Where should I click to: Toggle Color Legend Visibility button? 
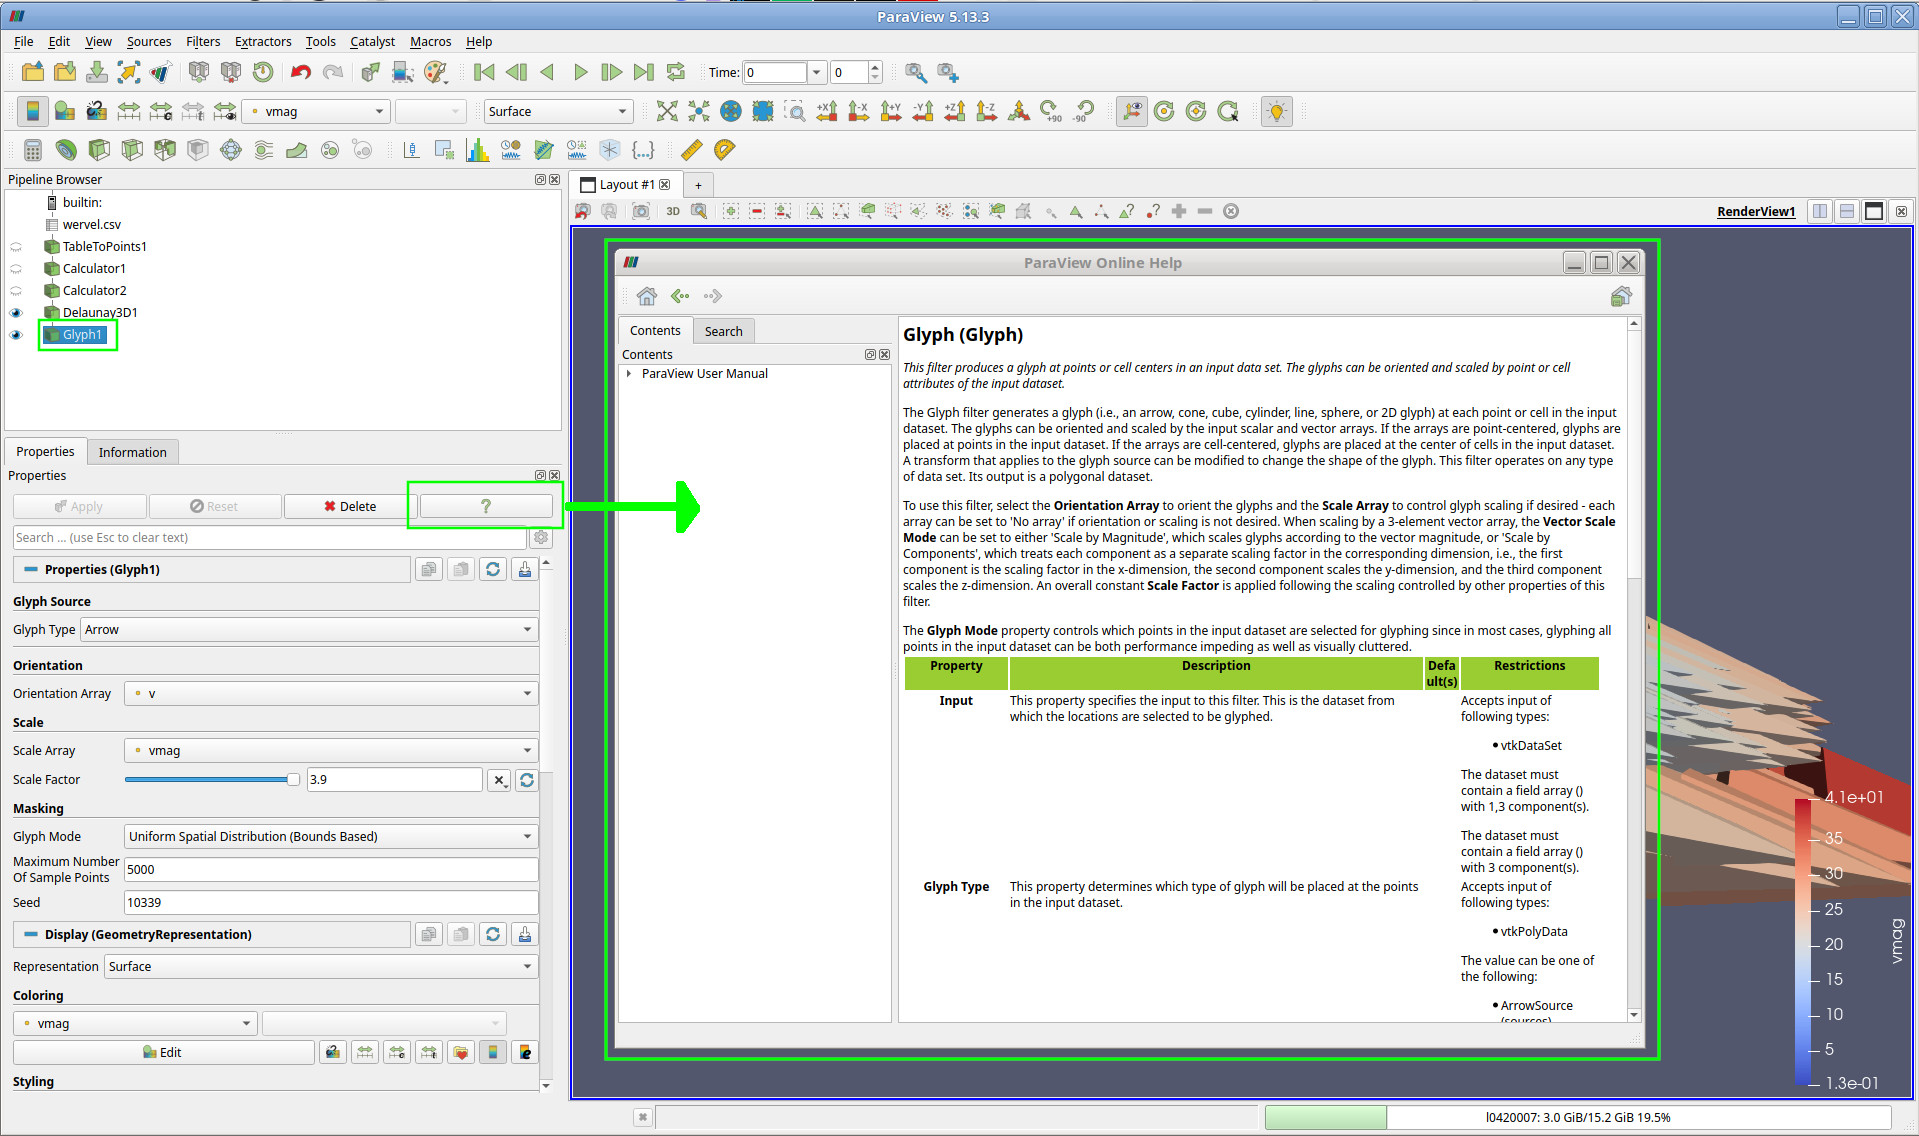click(33, 111)
